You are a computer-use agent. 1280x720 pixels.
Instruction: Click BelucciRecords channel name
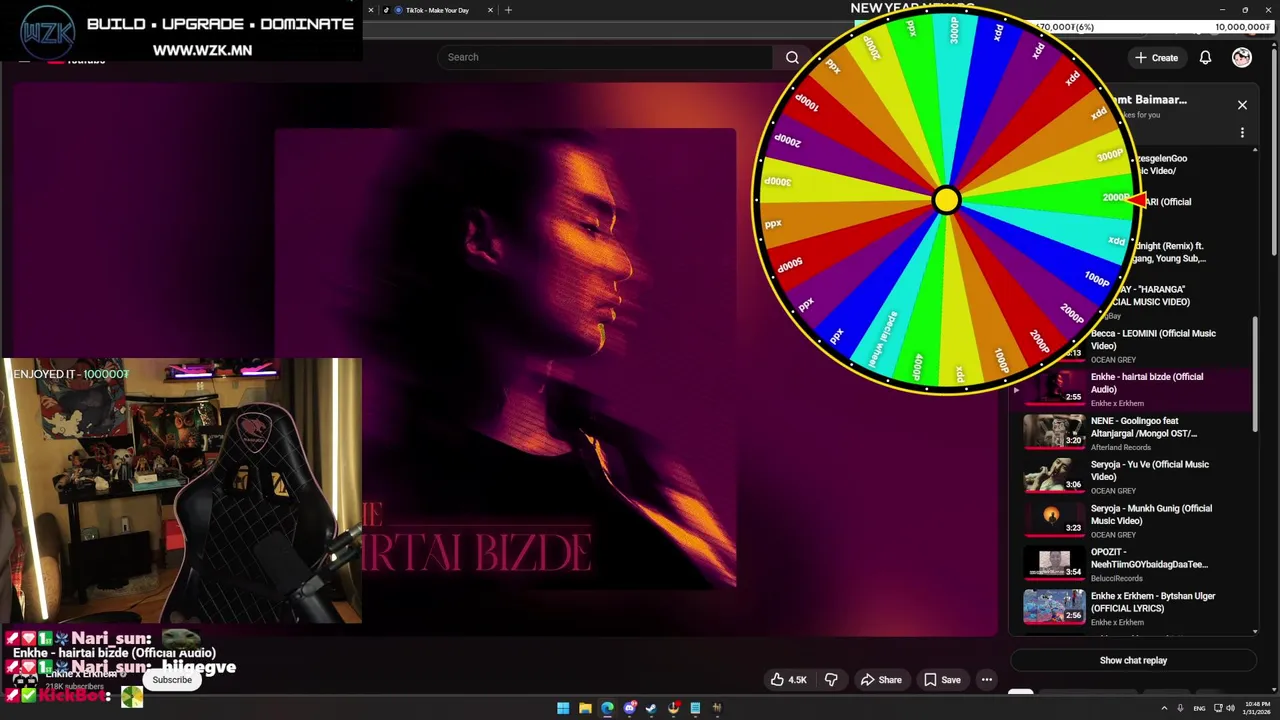[1116, 578]
